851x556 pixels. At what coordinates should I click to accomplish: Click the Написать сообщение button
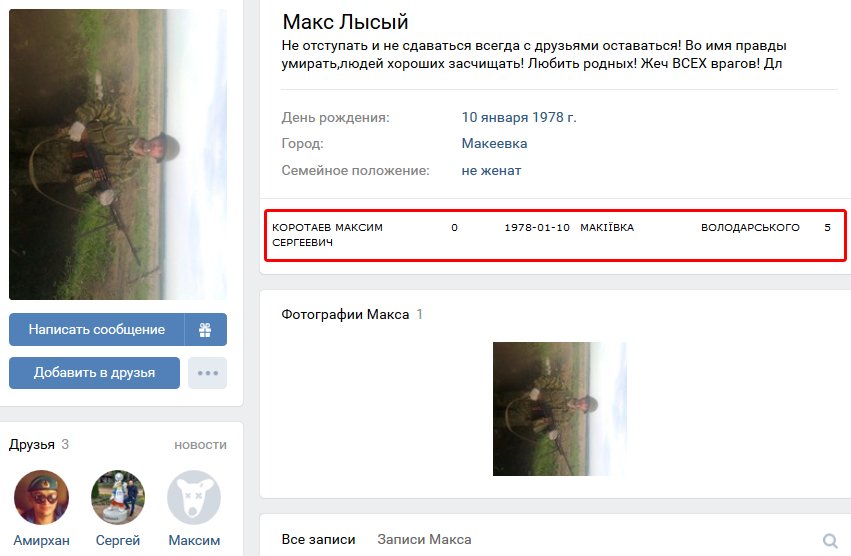coord(97,330)
